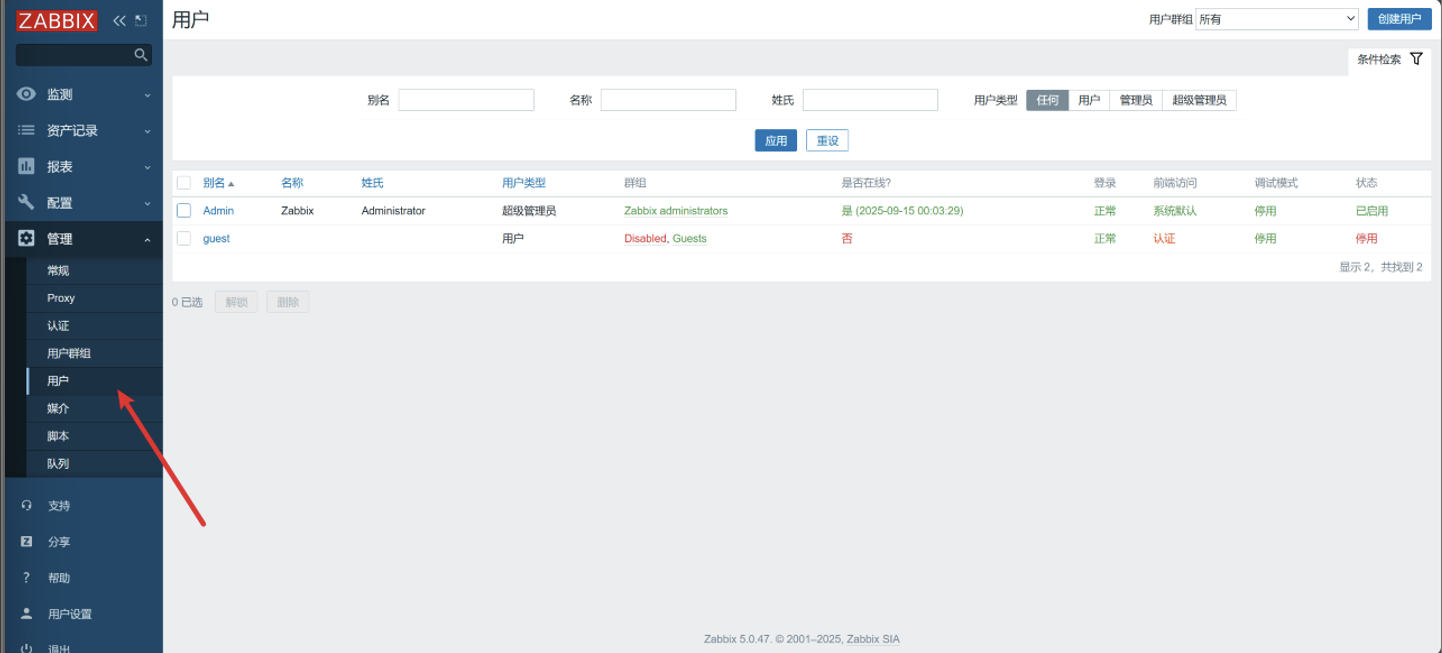Check the Admin row checkbox
1442x653 pixels.
pos(184,211)
